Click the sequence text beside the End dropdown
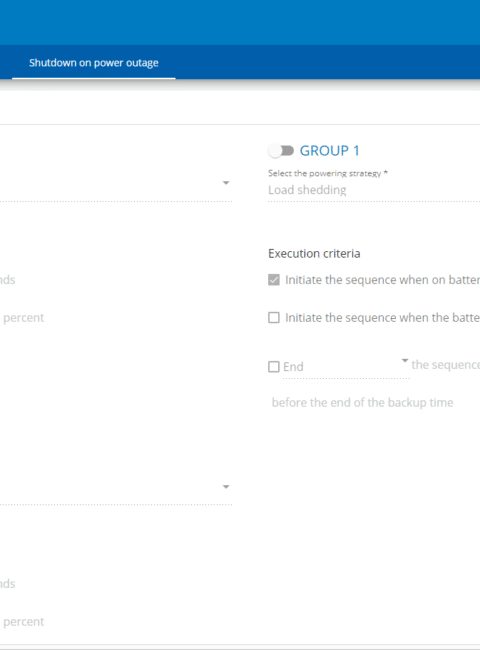Image resolution: width=480 pixels, height=650 pixels. pos(446,365)
